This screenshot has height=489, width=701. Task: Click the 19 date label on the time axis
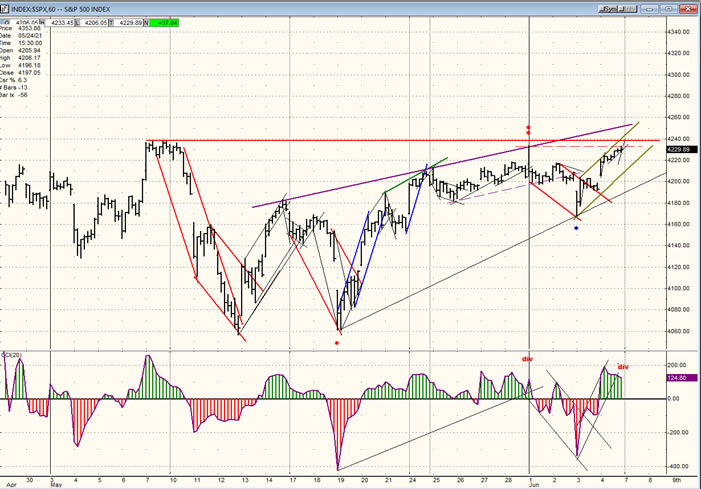(338, 479)
